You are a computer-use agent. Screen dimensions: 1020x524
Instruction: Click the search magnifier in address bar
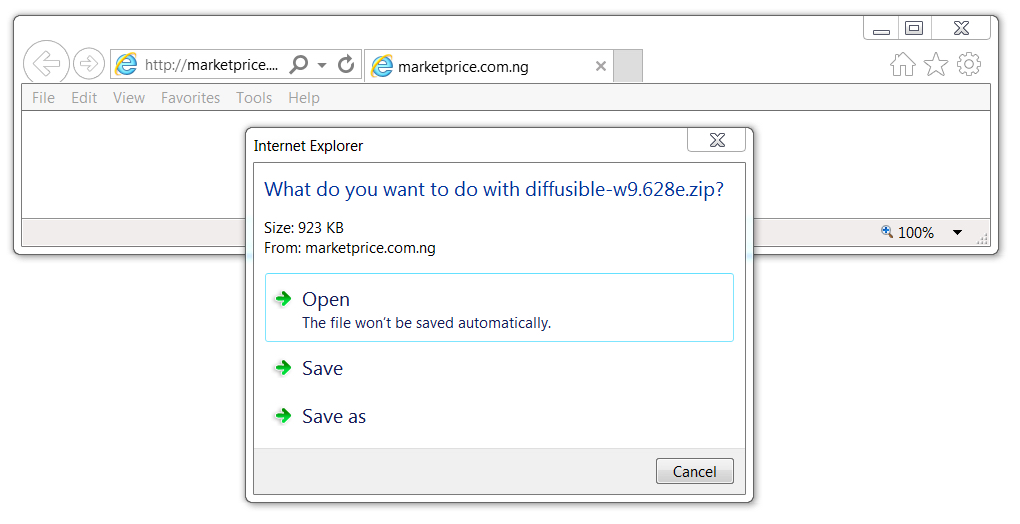coord(299,64)
